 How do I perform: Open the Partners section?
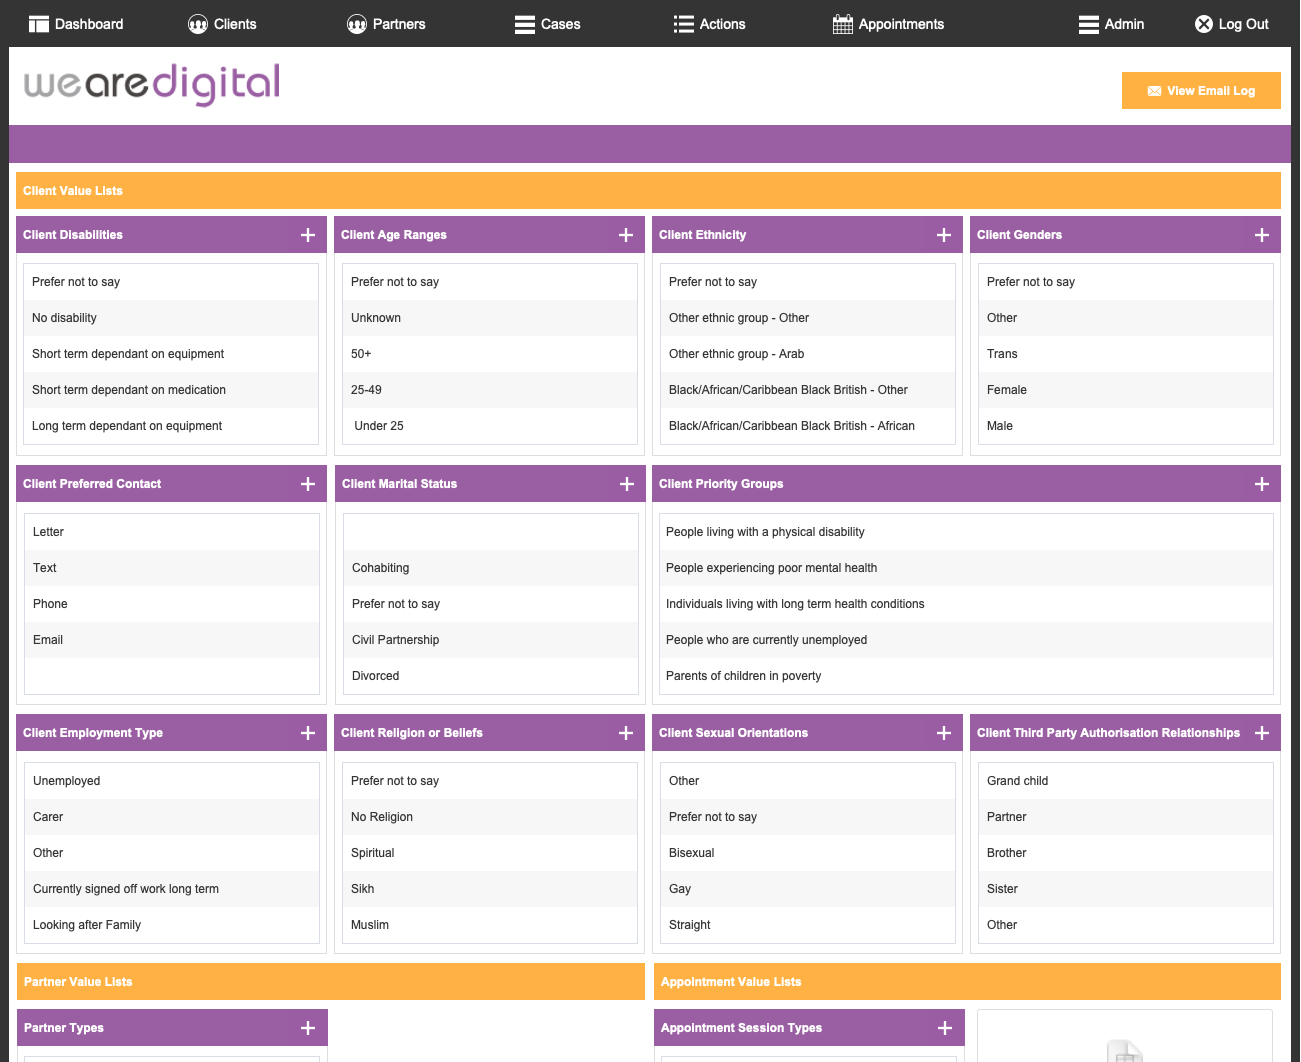pos(386,24)
